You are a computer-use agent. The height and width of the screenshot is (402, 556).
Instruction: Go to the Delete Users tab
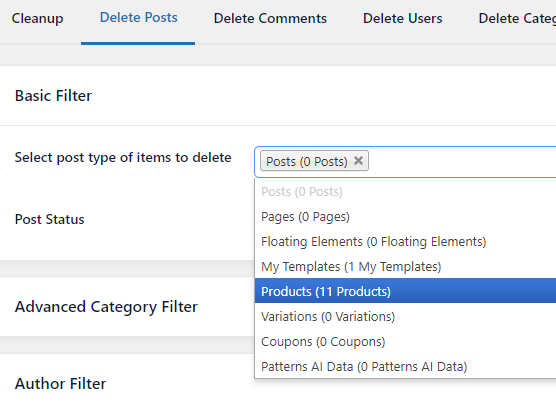tap(402, 18)
